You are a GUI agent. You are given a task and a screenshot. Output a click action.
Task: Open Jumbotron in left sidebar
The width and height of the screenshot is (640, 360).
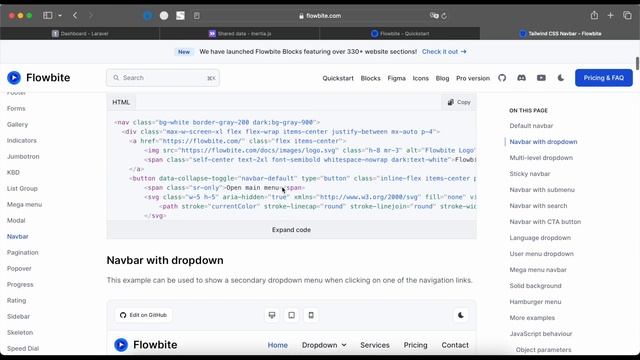[23, 156]
